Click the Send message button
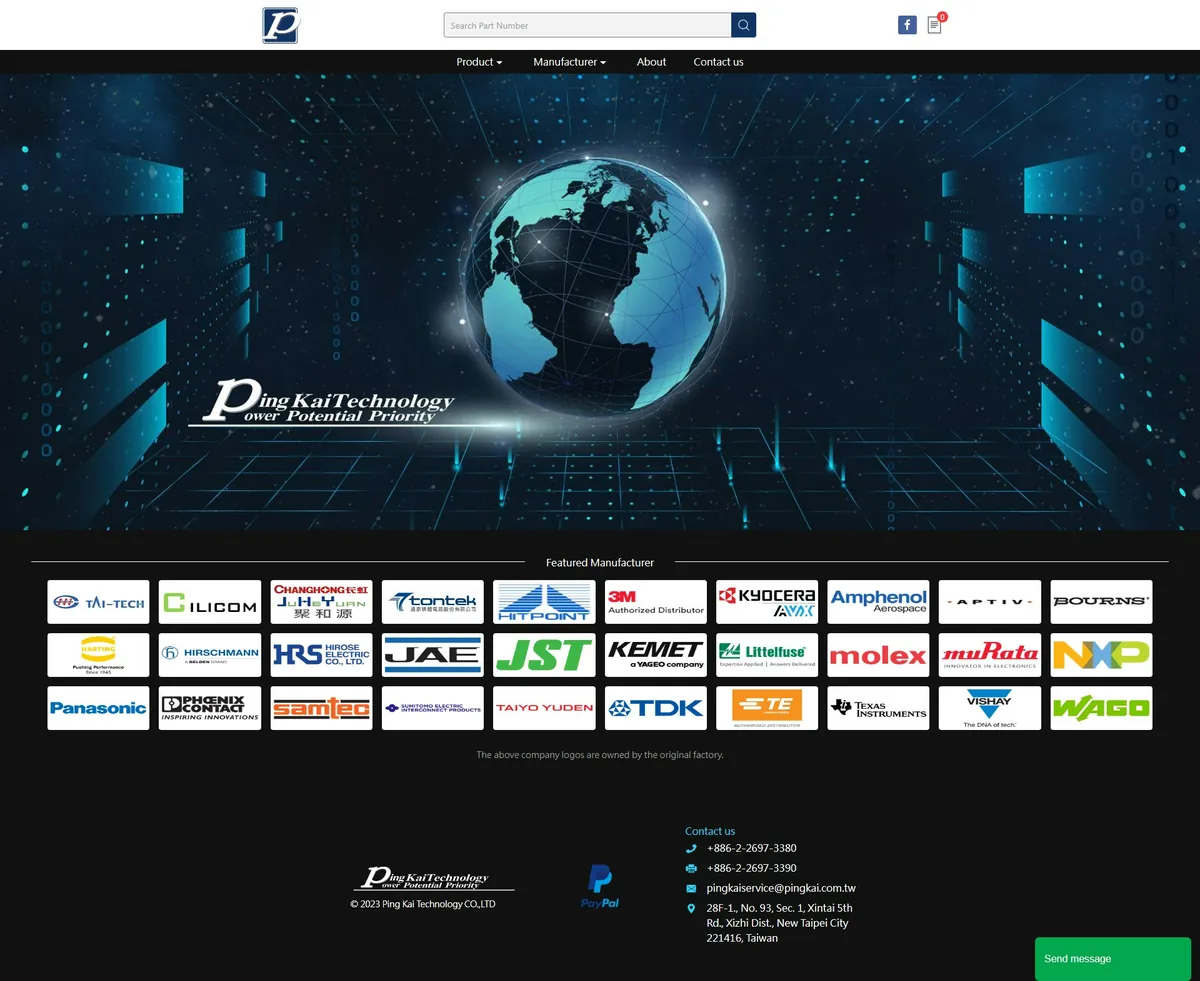Screen dimensions: 1200x981 (1112, 958)
